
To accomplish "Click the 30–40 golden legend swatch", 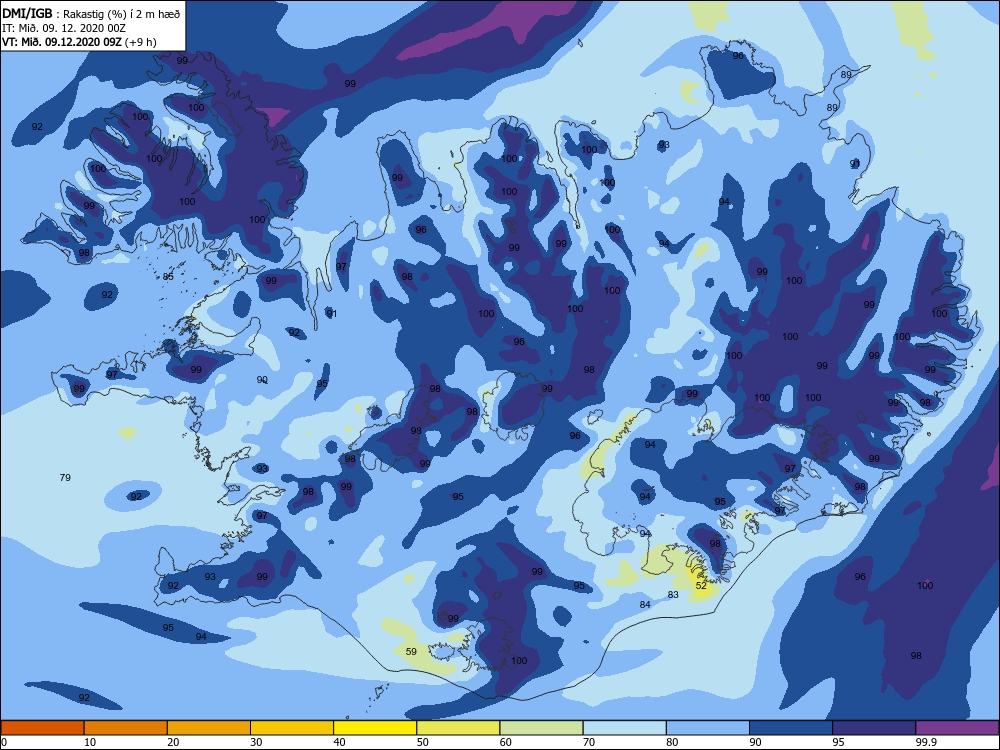I will (292, 728).
